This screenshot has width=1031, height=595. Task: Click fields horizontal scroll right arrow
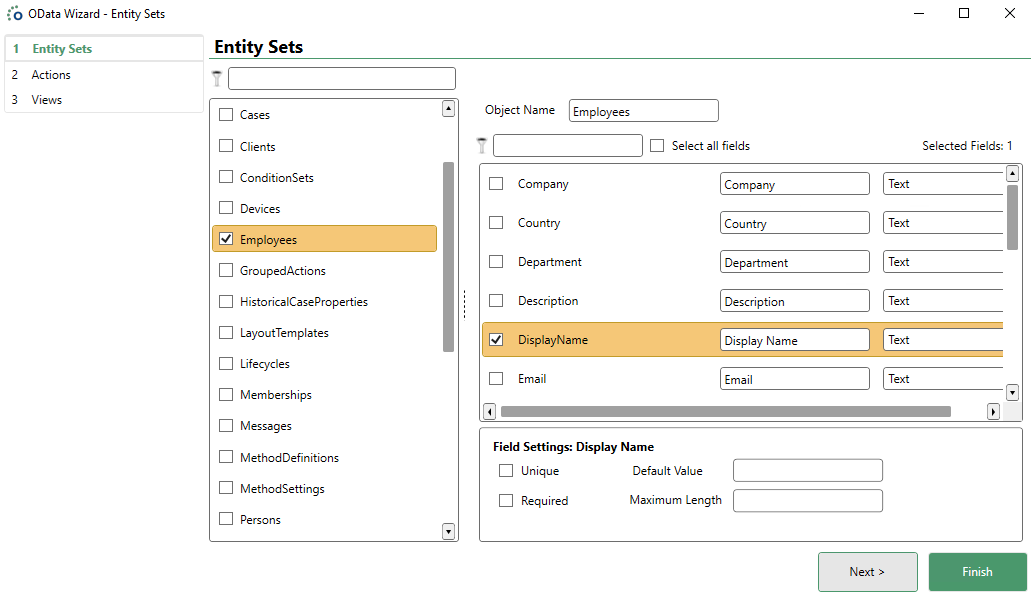[x=994, y=412]
